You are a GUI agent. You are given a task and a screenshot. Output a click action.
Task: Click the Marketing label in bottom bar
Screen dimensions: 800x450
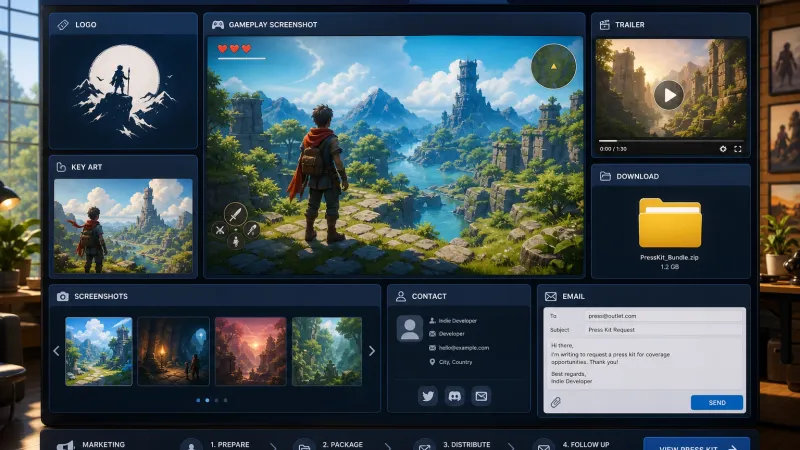coord(104,444)
